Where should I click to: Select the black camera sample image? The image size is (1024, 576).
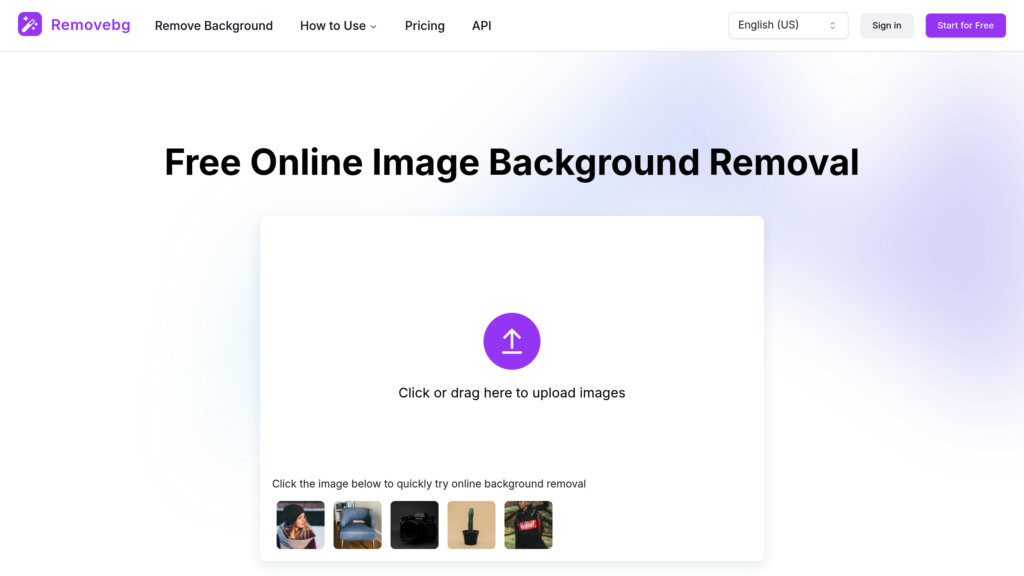(x=414, y=524)
